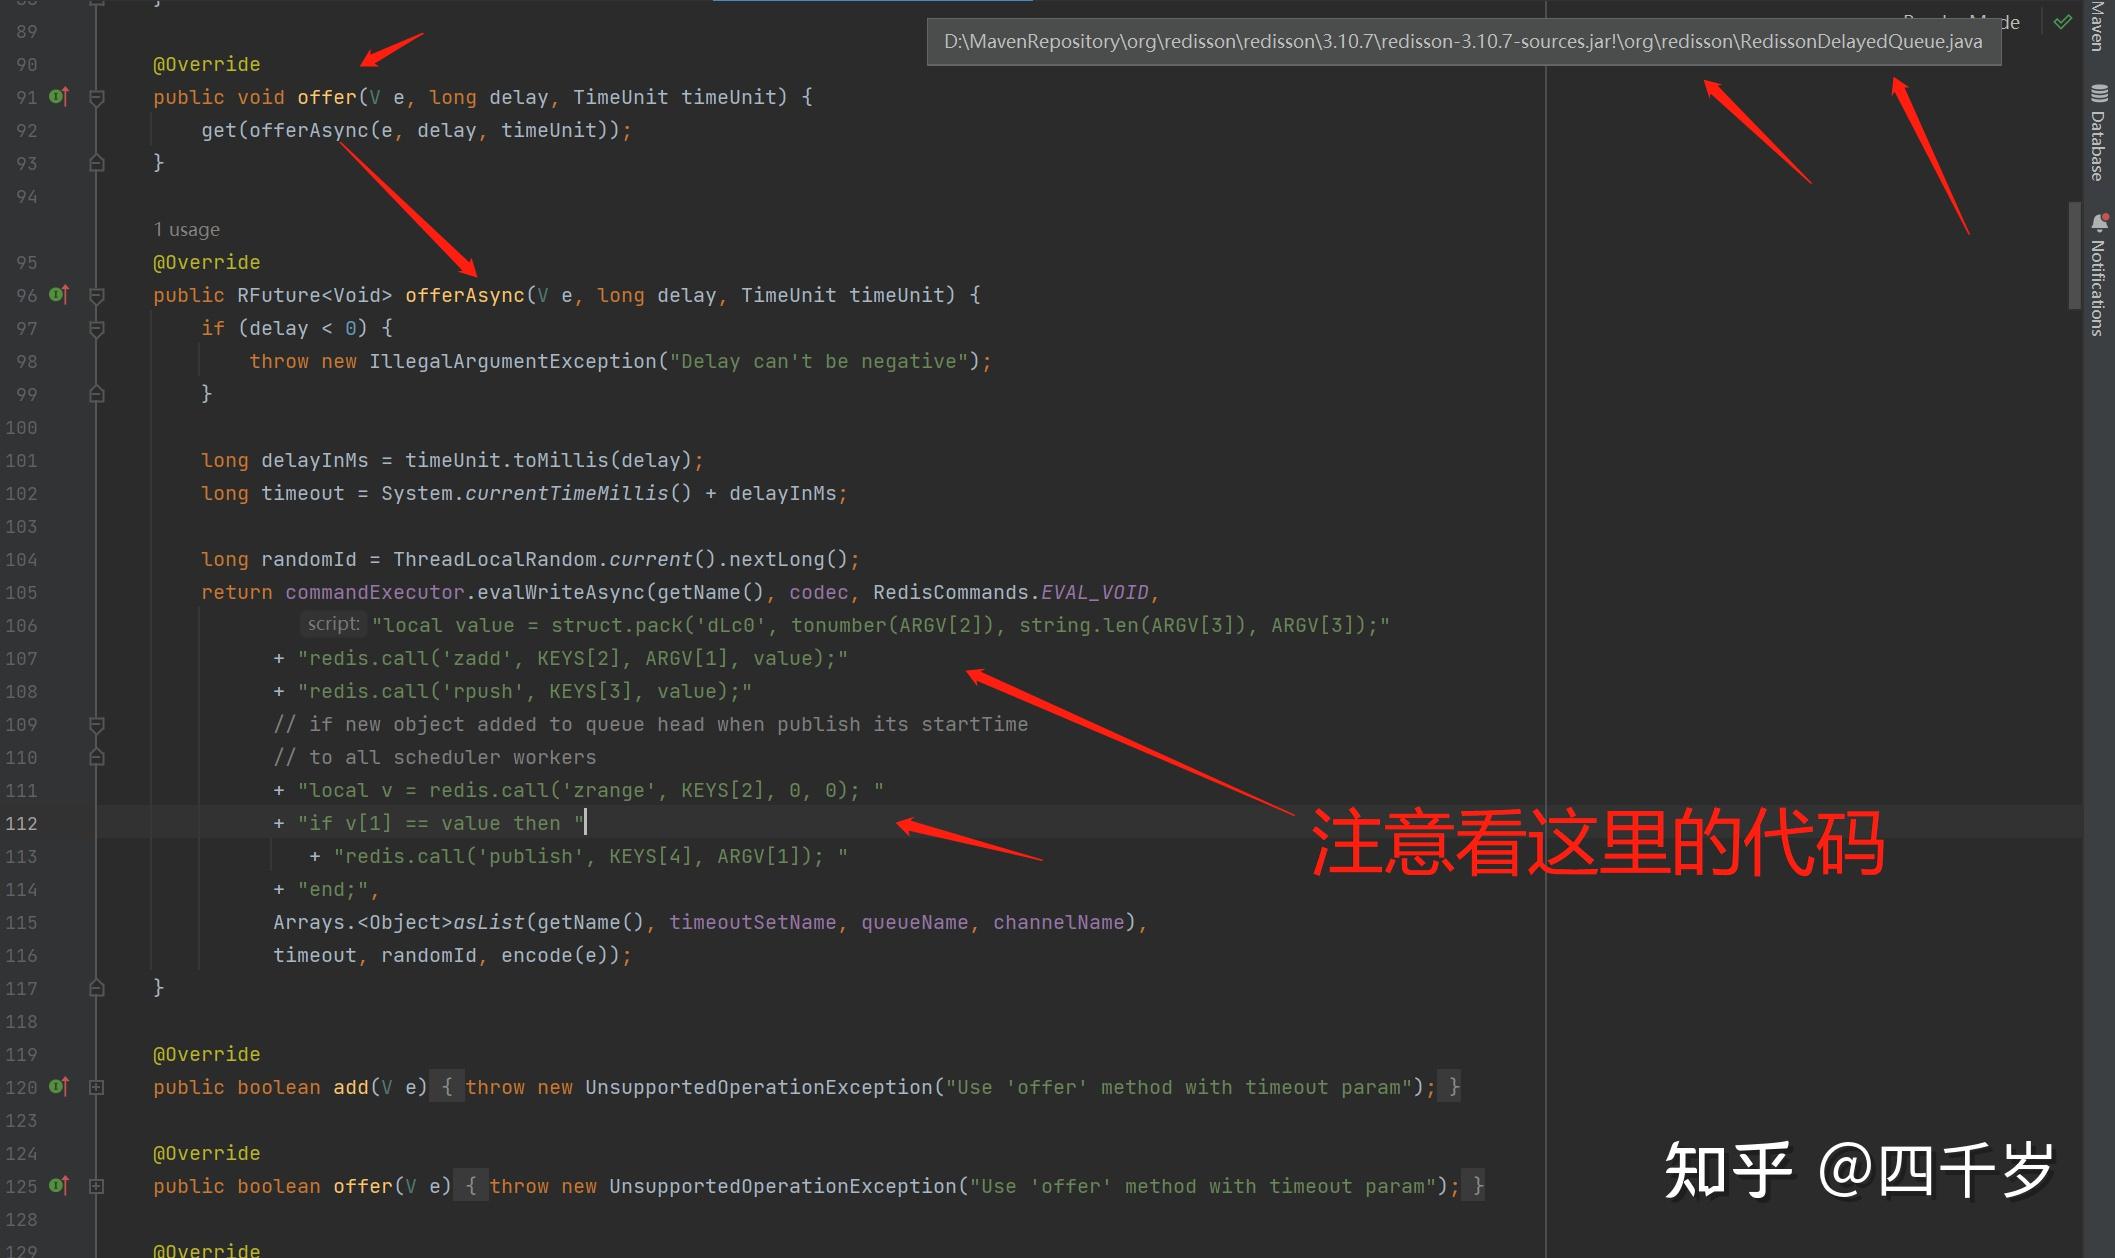Open the Maven tool window
Image resolution: width=2115 pixels, height=1258 pixels.
point(2098,25)
